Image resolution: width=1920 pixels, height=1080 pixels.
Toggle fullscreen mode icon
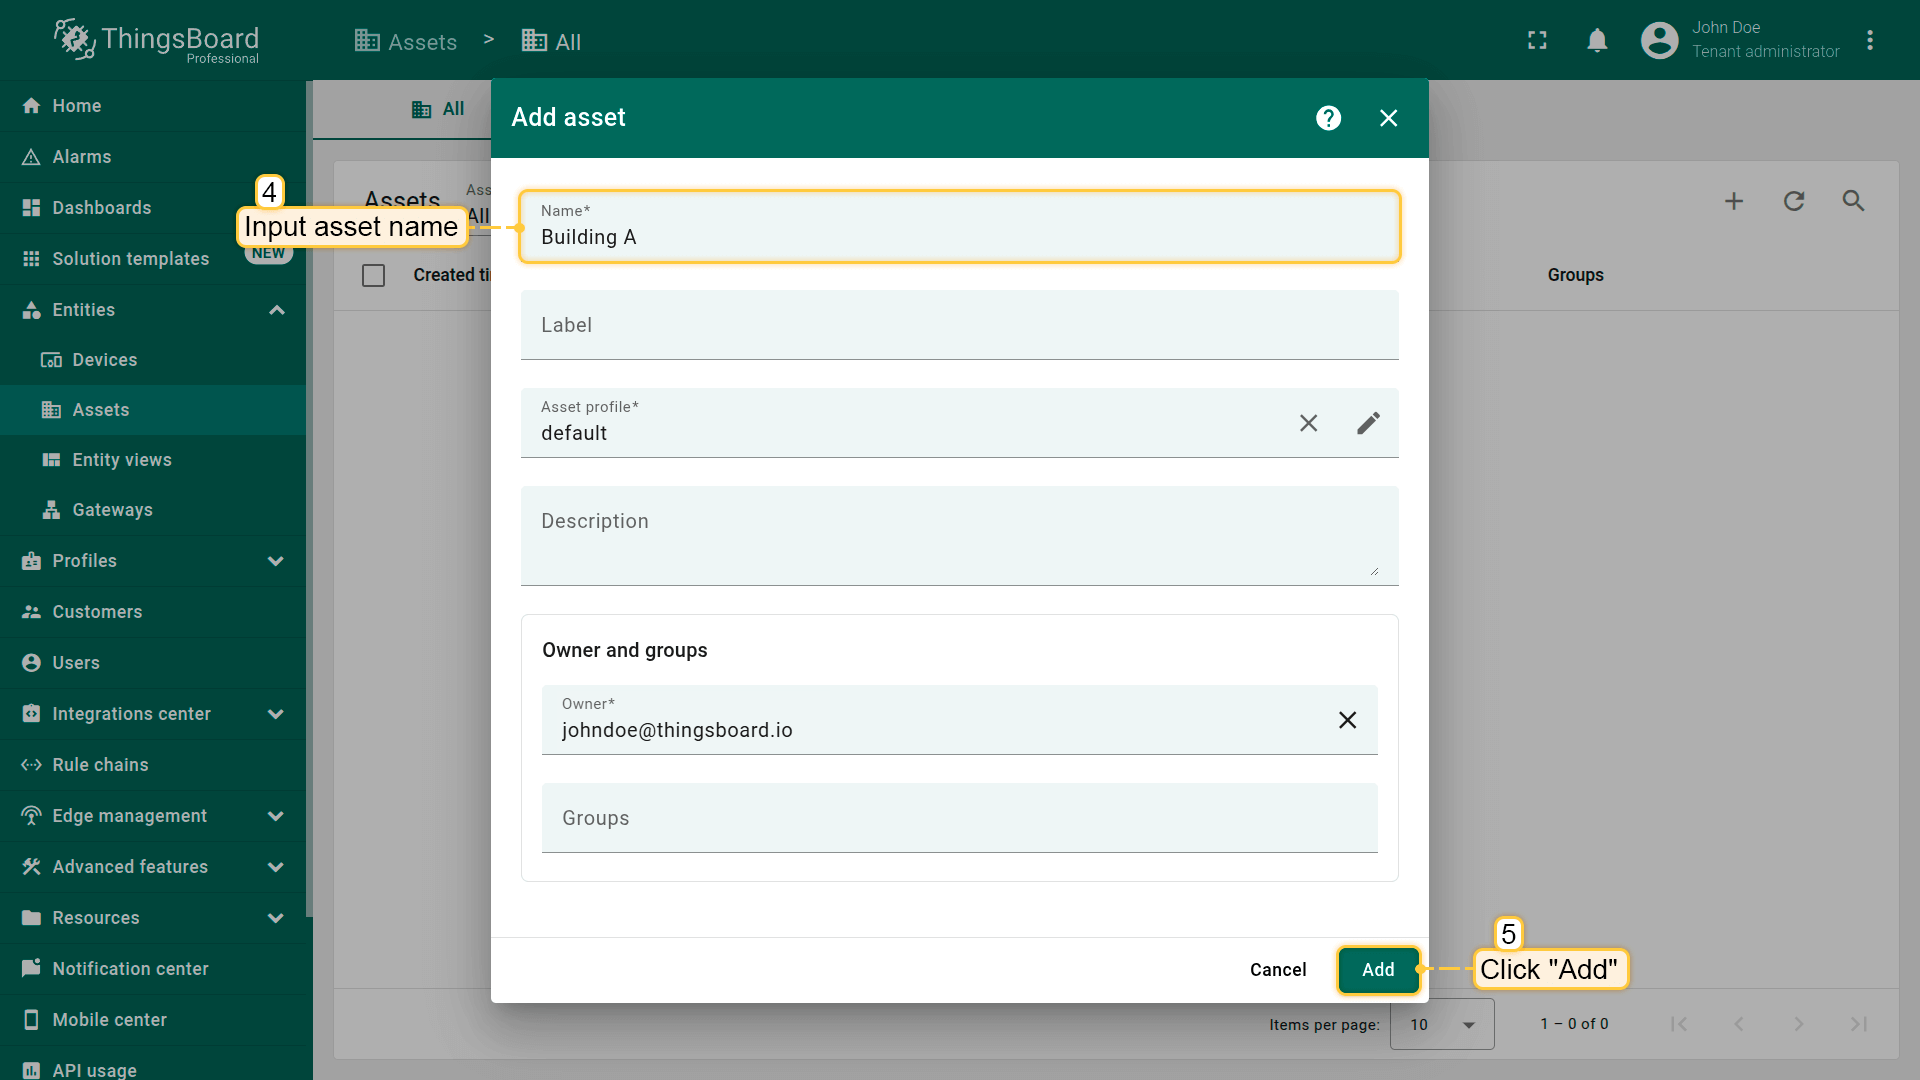1537,40
